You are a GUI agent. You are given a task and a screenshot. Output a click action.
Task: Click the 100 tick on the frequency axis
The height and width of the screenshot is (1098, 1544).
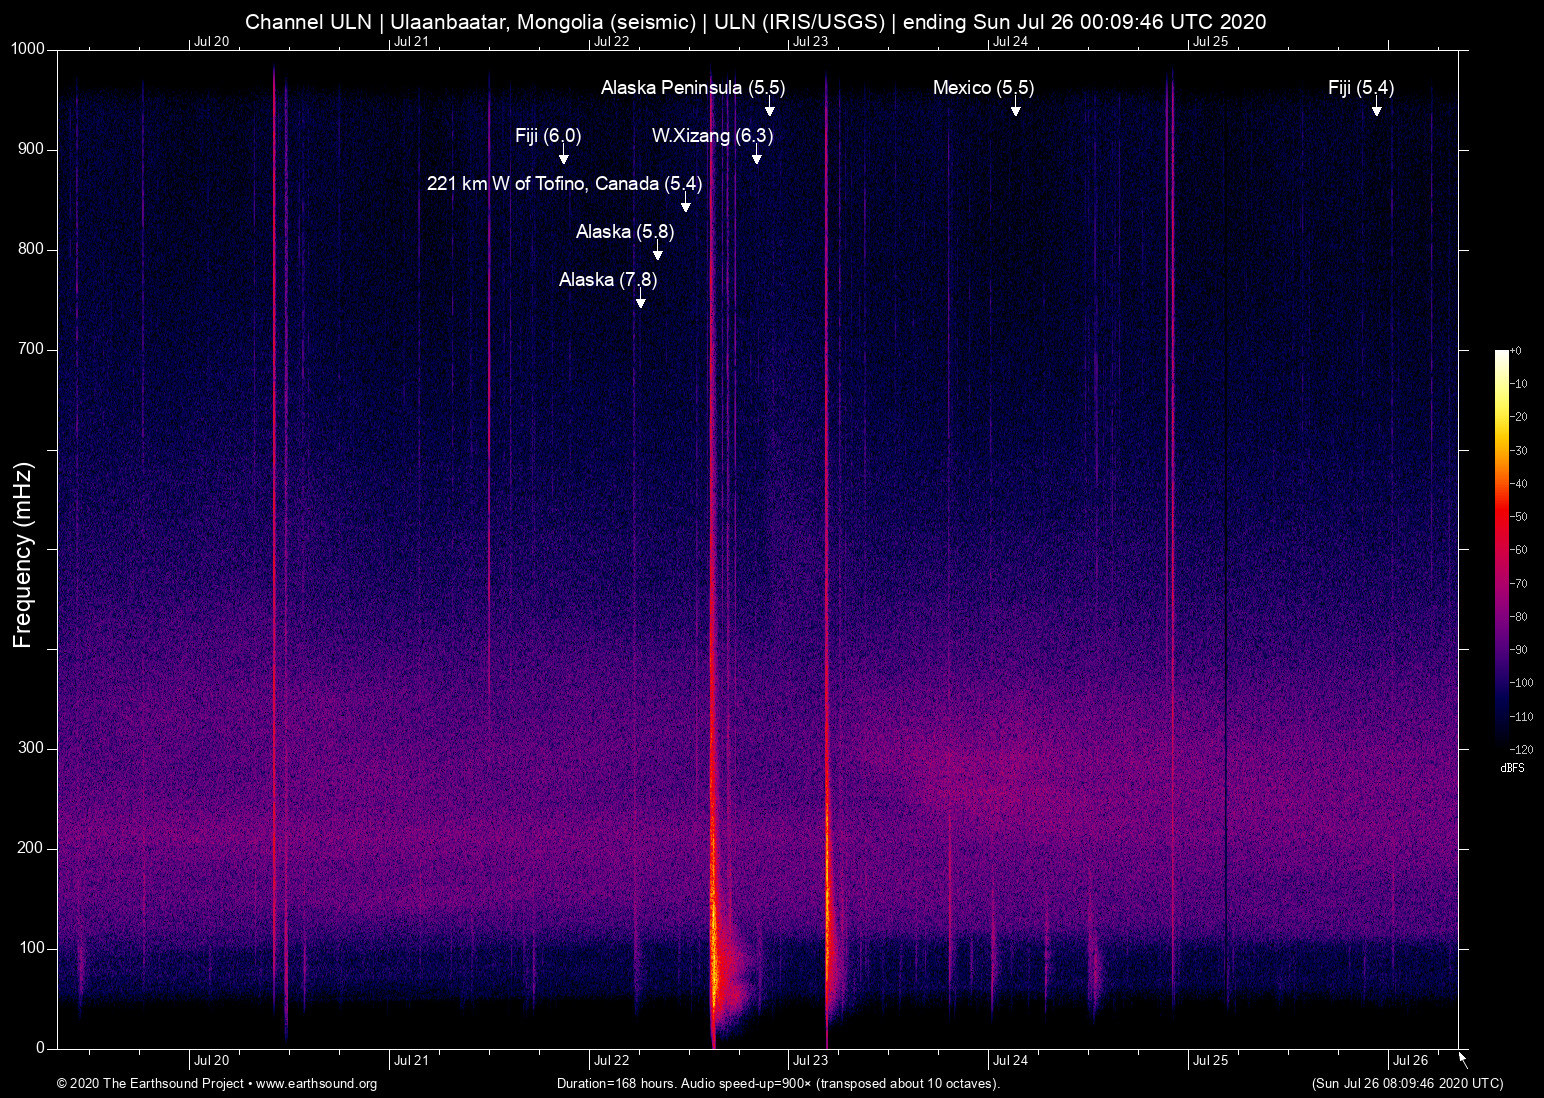[x=33, y=948]
